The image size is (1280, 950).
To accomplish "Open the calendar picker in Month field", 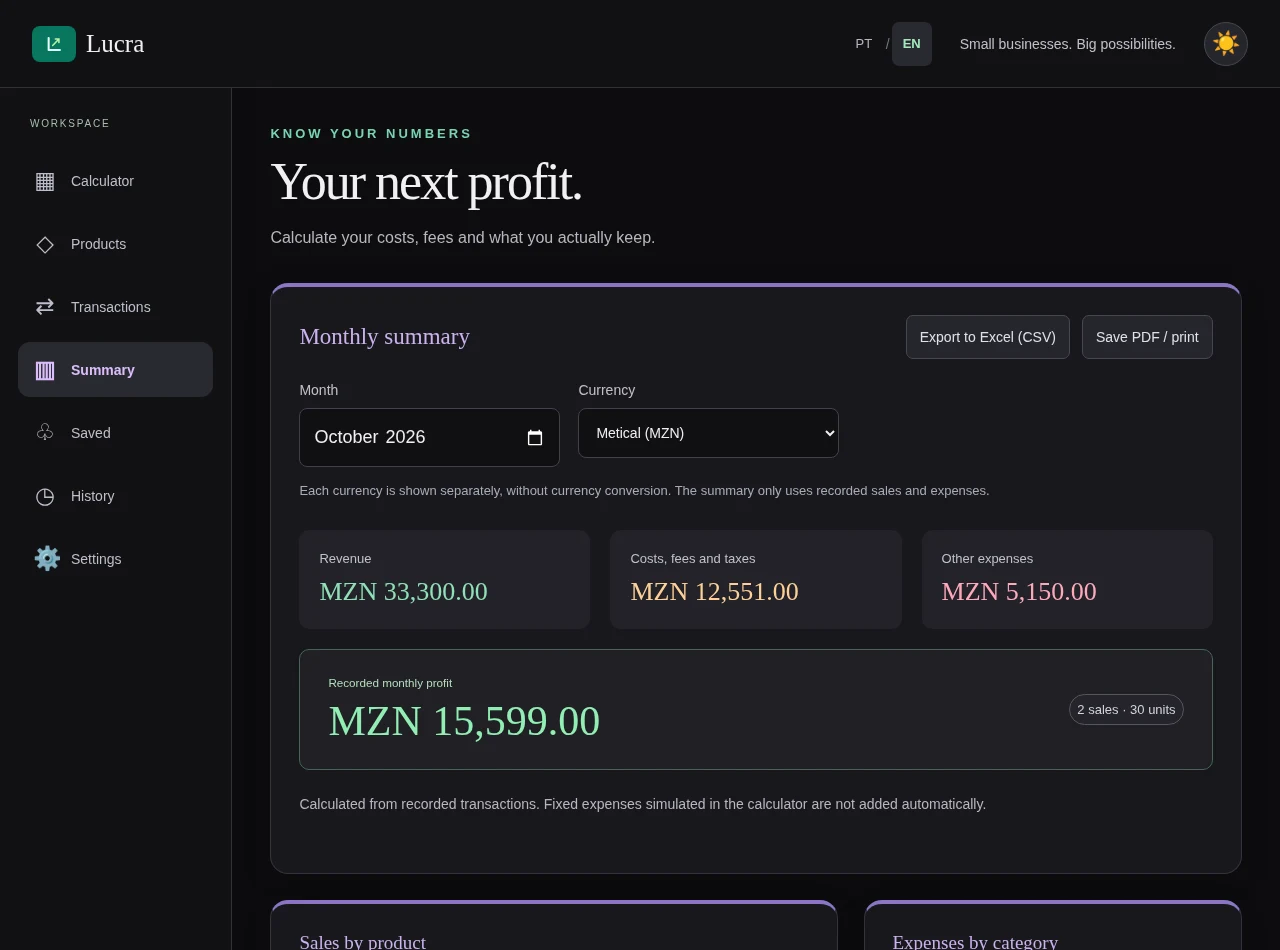I will point(535,438).
